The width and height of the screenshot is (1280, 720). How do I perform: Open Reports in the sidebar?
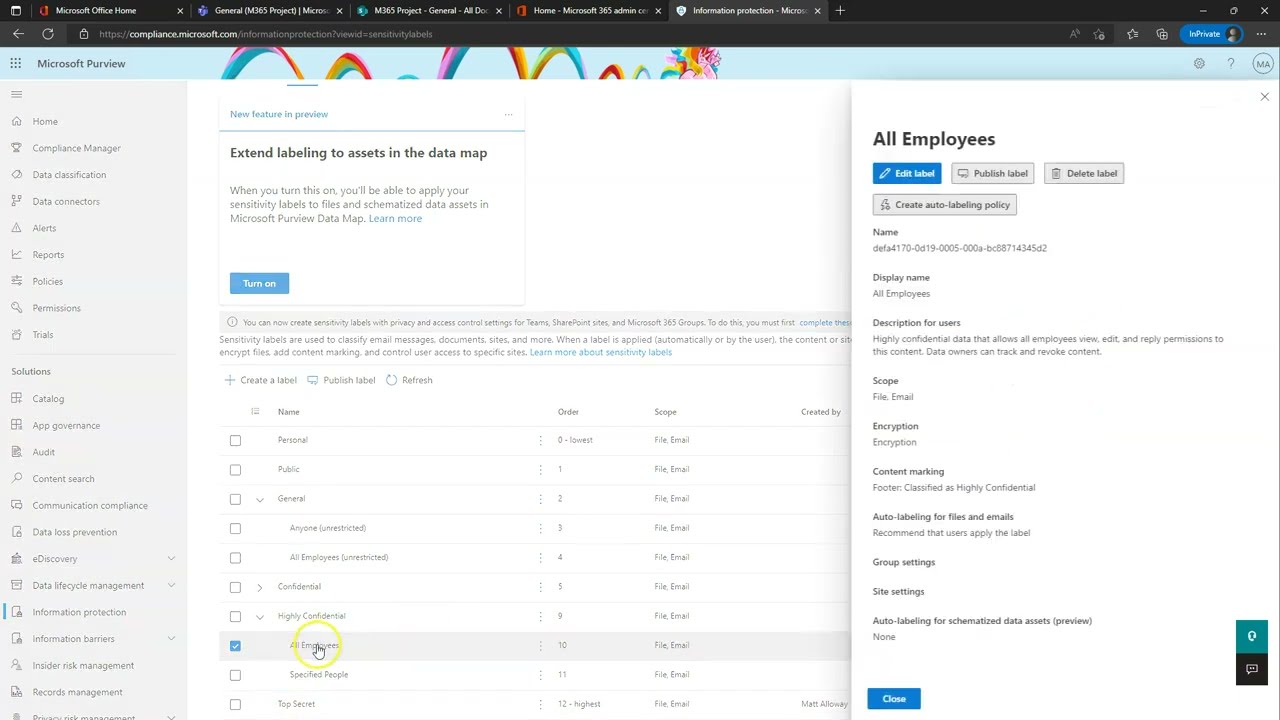(x=48, y=255)
